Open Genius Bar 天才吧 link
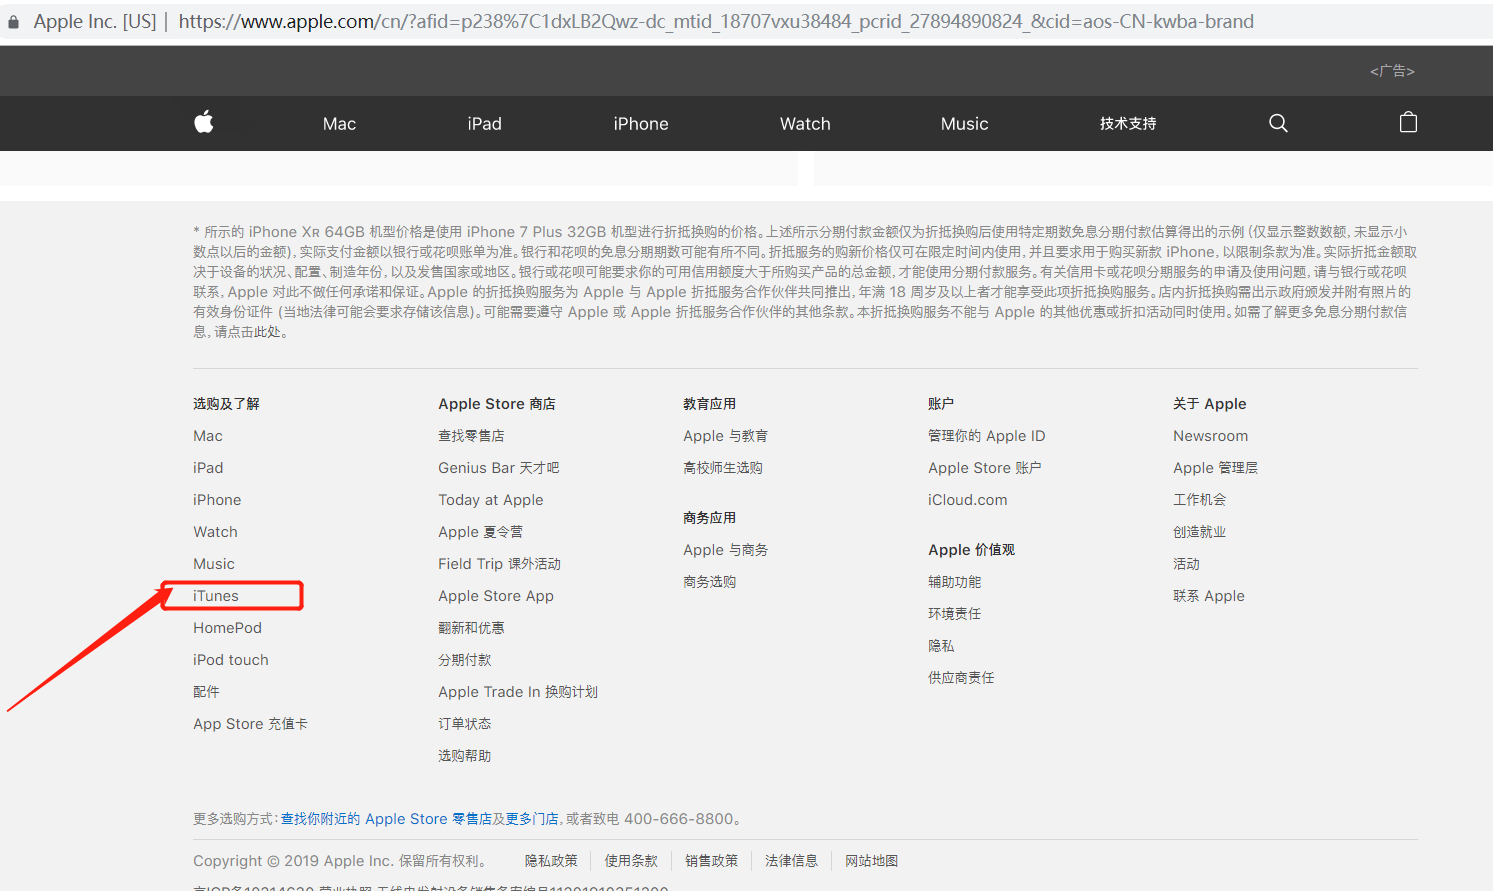Image resolution: width=1493 pixels, height=891 pixels. click(x=498, y=468)
